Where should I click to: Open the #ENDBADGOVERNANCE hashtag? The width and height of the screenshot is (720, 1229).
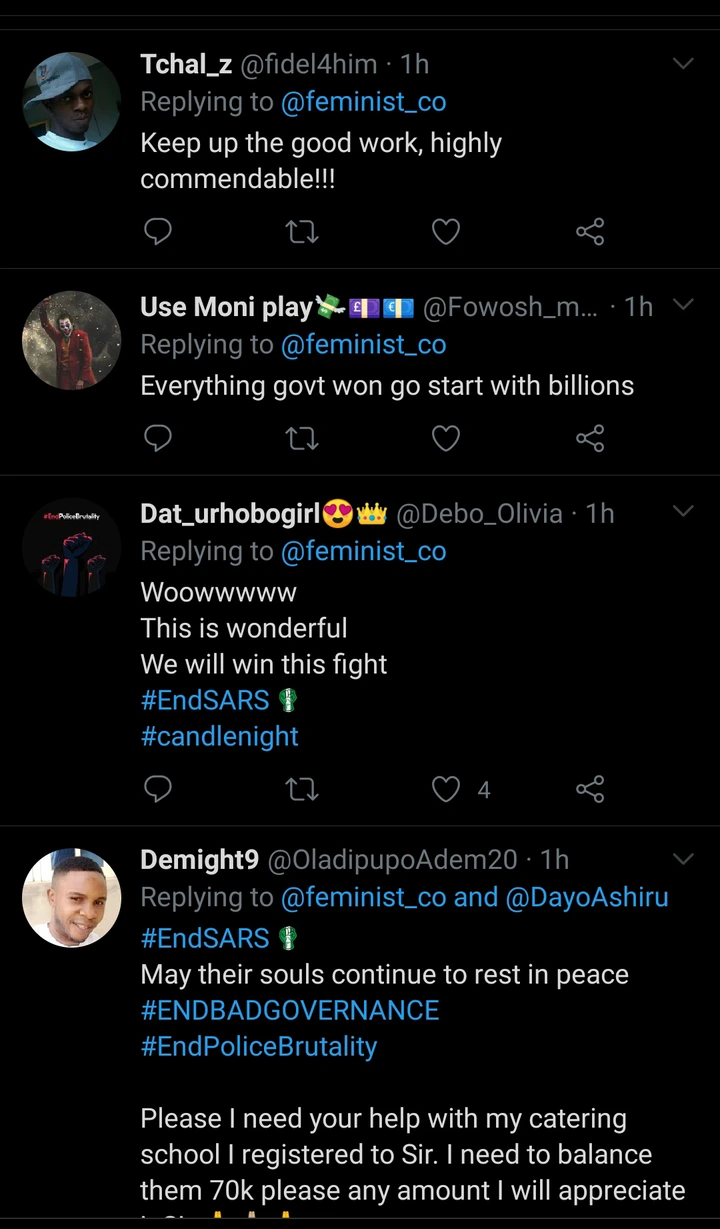click(290, 1011)
